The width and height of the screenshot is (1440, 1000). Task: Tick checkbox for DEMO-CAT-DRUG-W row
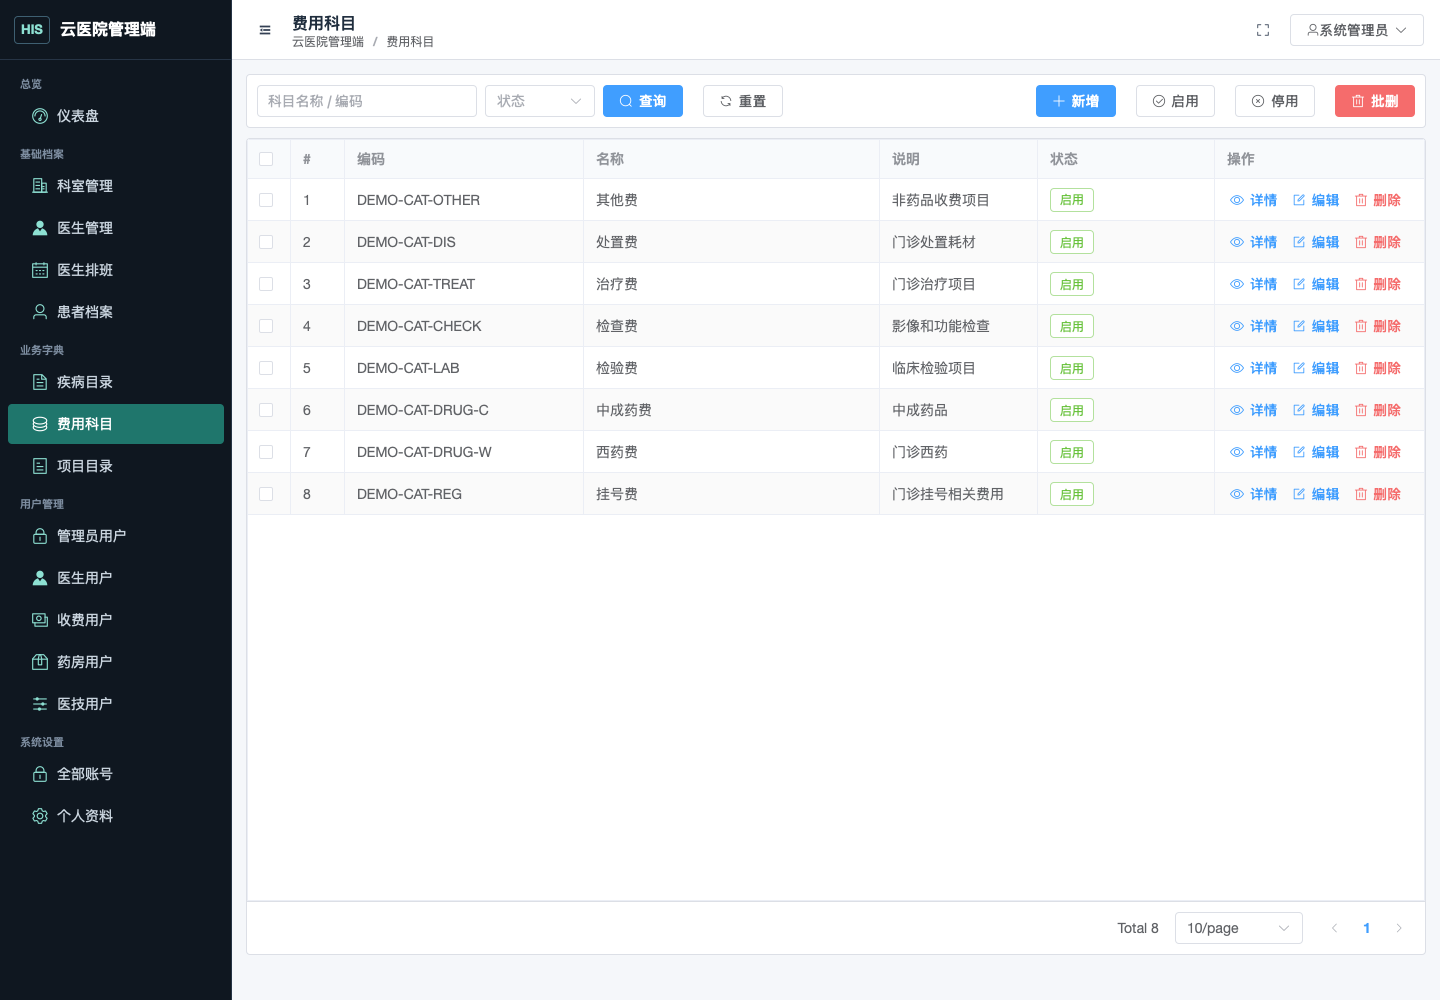pyautogui.click(x=266, y=452)
